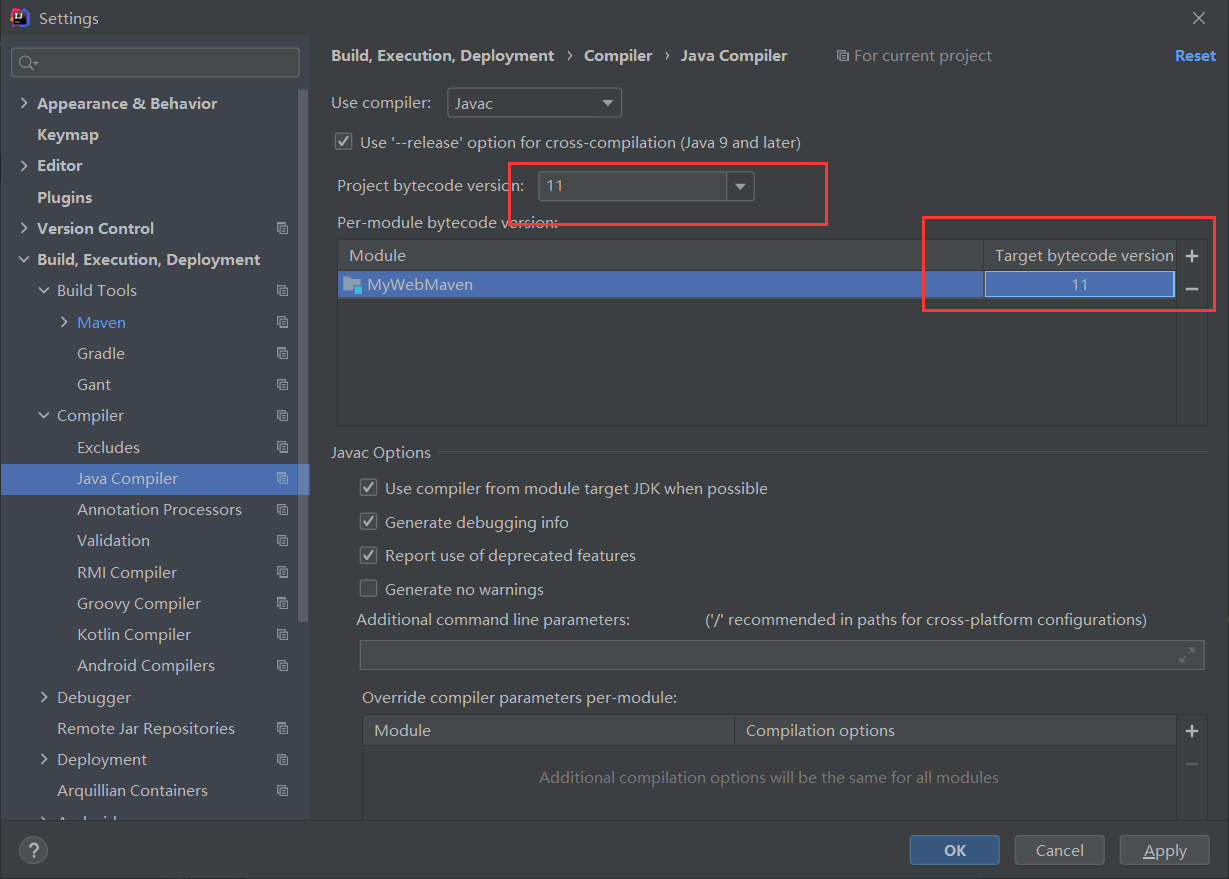Collapse the Compiler node
Image resolution: width=1229 pixels, height=879 pixels.
[x=44, y=415]
